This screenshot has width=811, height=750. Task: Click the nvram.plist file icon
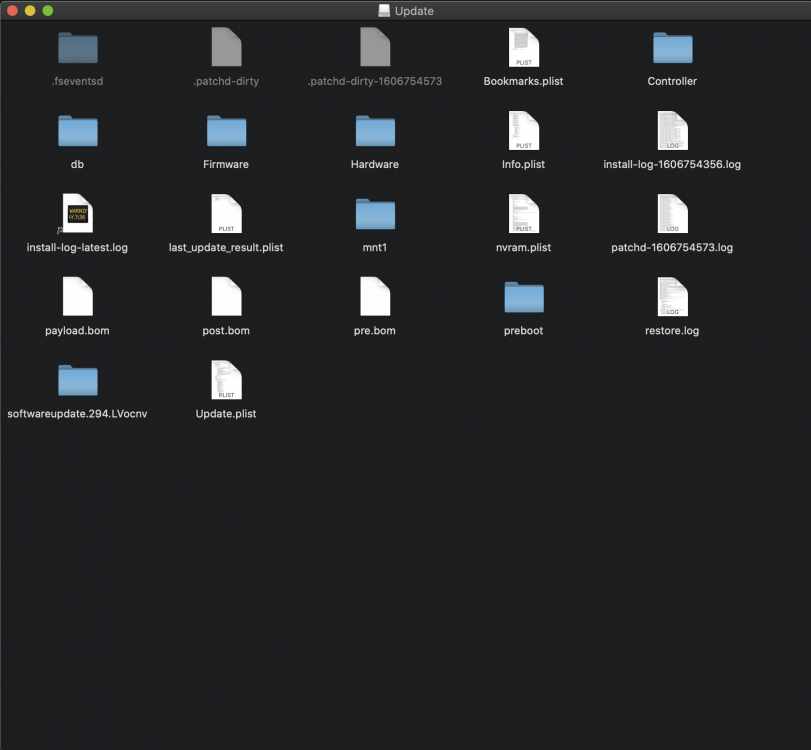523,213
